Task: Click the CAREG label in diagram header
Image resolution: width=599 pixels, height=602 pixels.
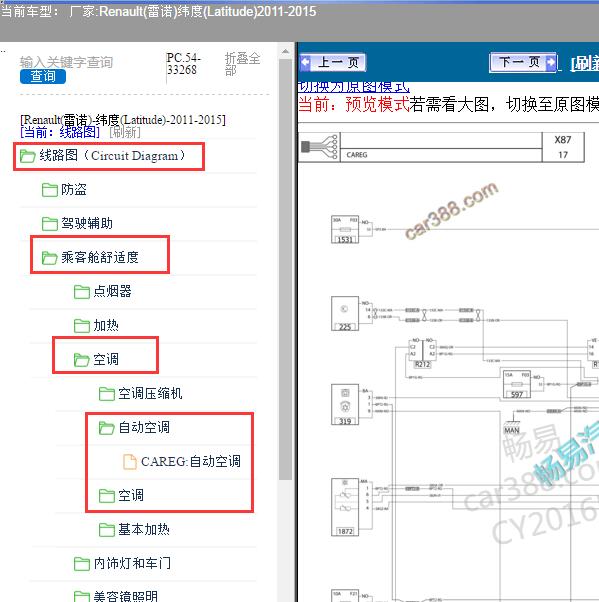Action: 357,155
